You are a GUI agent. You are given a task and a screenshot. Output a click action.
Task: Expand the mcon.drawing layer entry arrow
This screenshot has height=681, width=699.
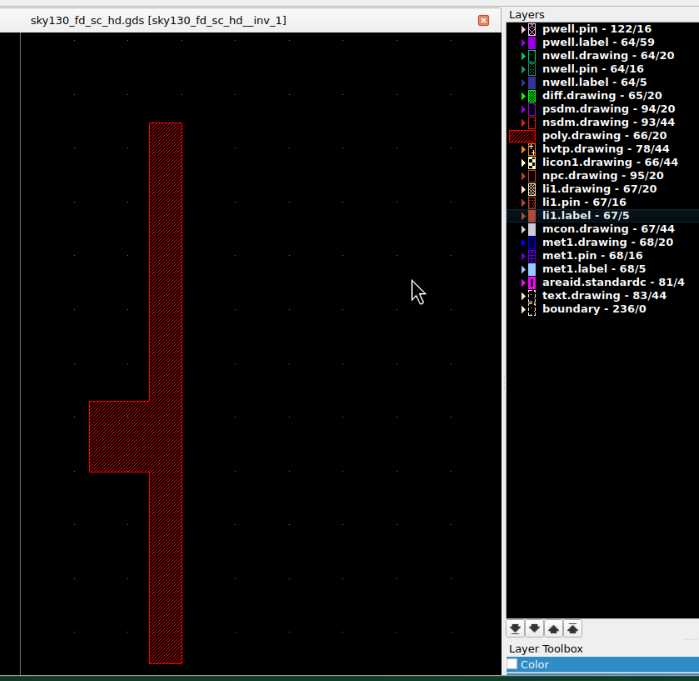pos(523,229)
